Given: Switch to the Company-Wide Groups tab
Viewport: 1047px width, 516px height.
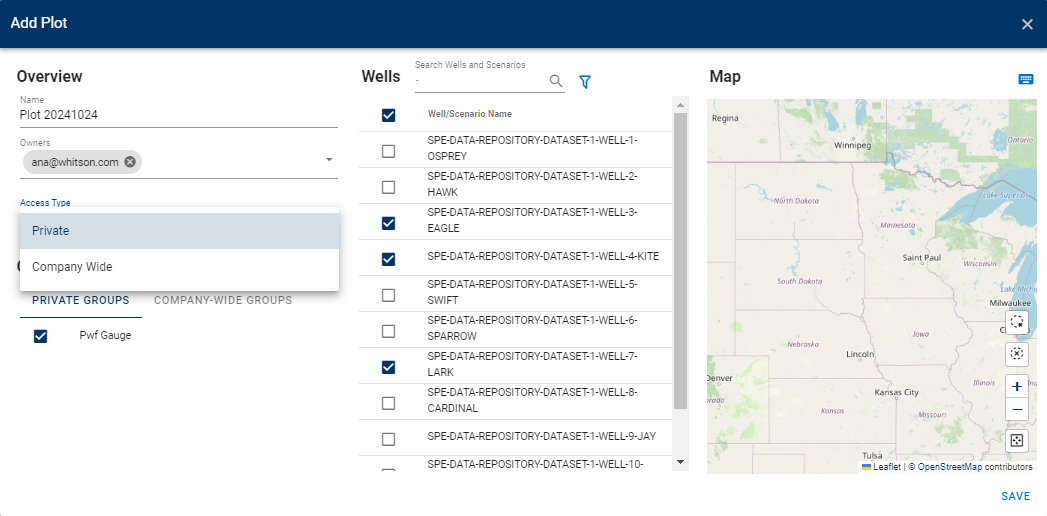Looking at the screenshot, I should point(223,300).
